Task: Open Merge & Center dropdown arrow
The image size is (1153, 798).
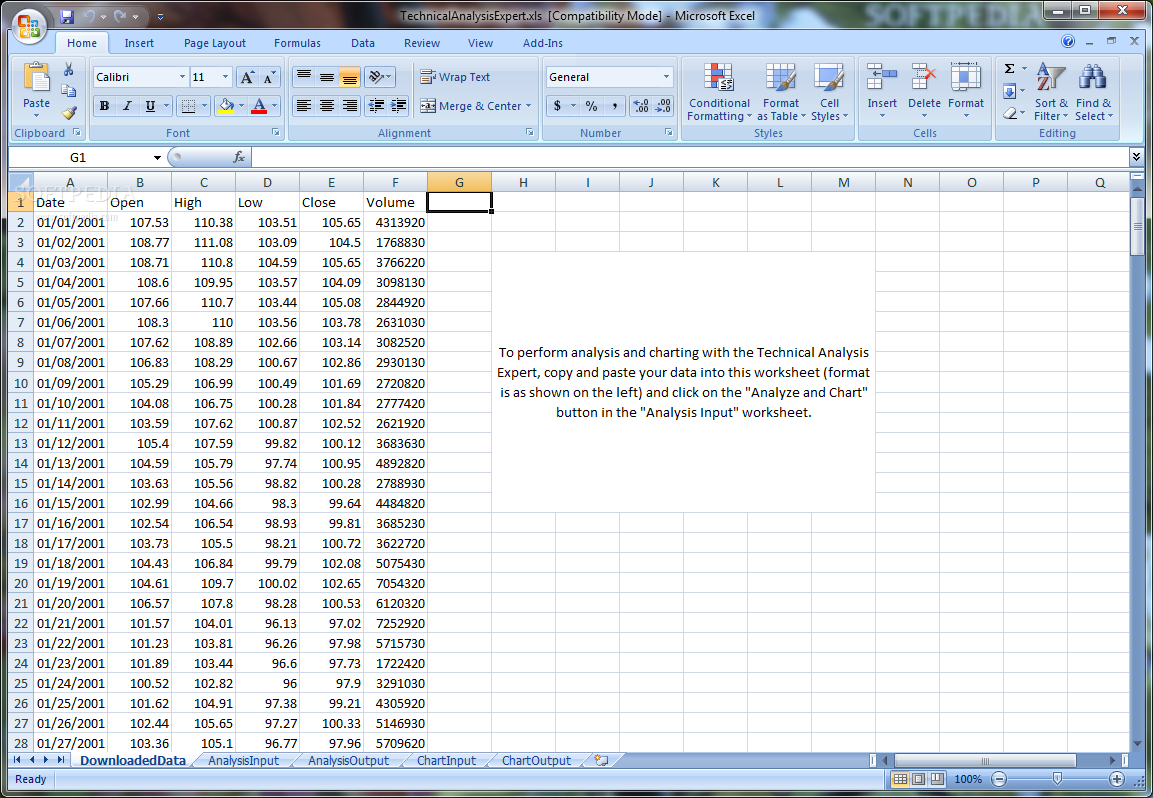Action: (528, 106)
